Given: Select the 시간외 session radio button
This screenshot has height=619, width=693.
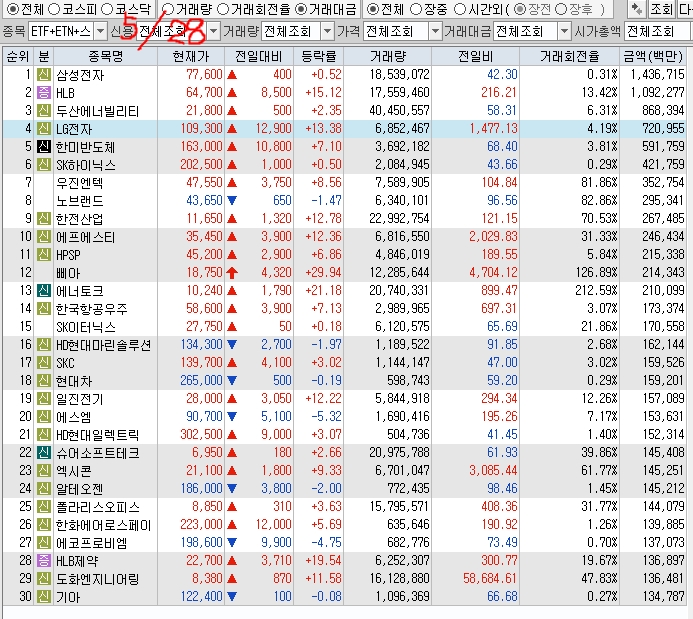Looking at the screenshot, I should click(460, 8).
